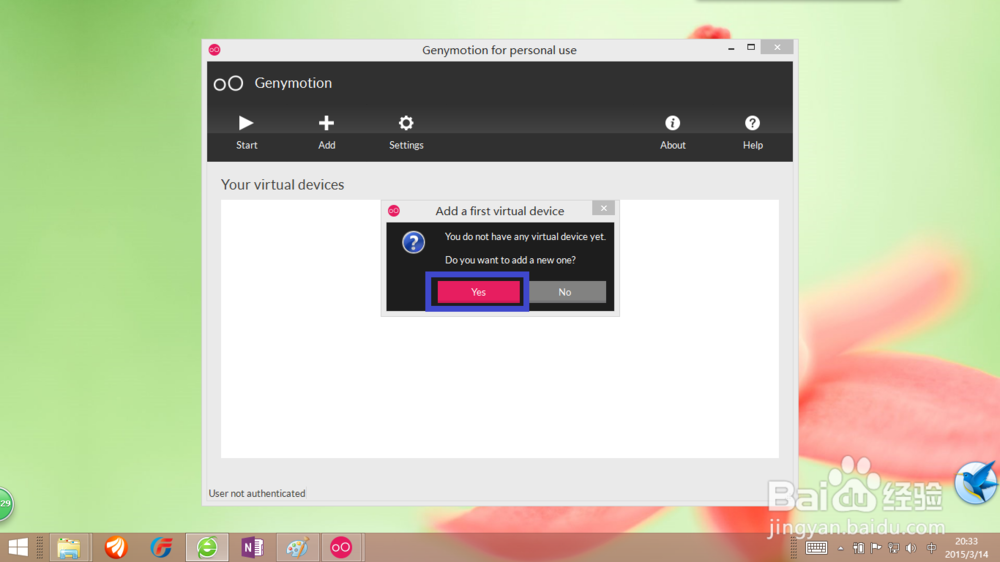The width and height of the screenshot is (1000, 562).
Task: Click the volume speaker tray icon
Action: (x=911, y=548)
